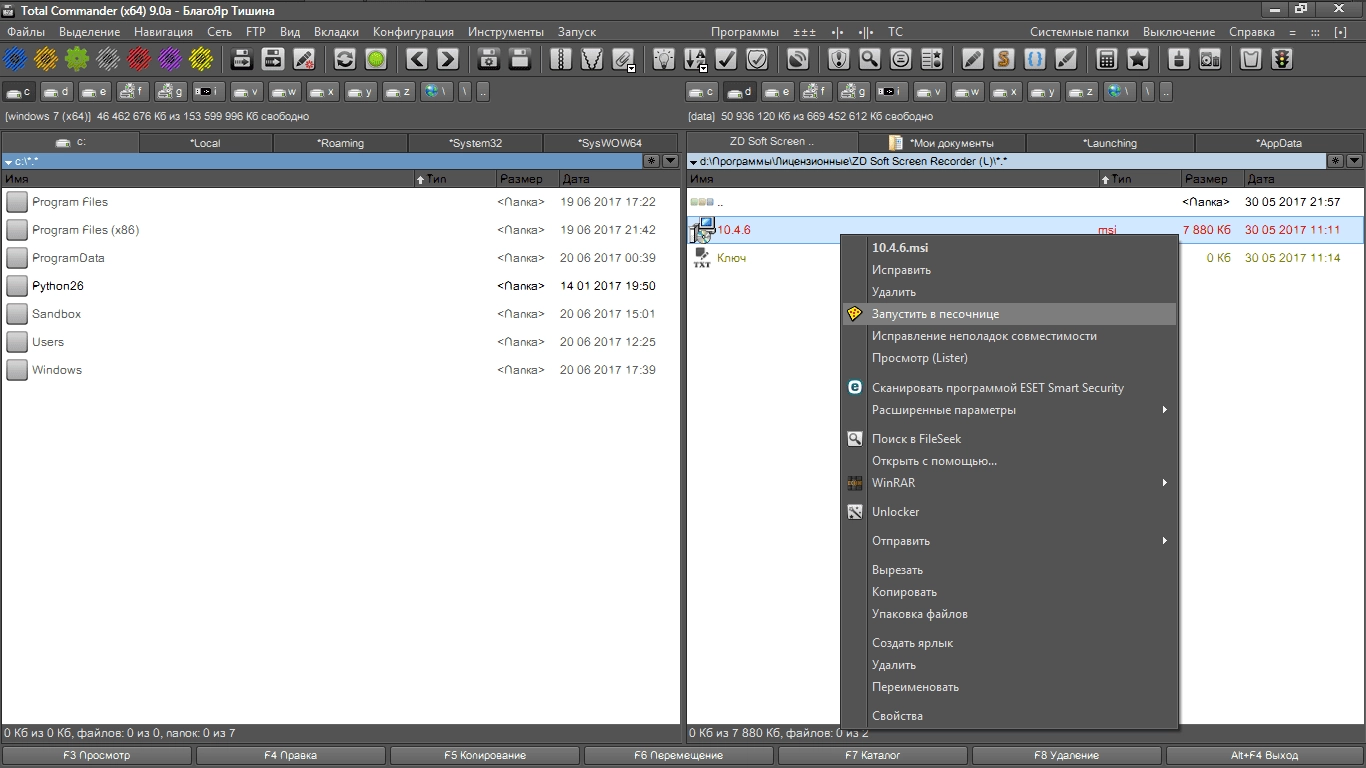
Task: Click the F5 Копирование button
Action: coord(485,755)
